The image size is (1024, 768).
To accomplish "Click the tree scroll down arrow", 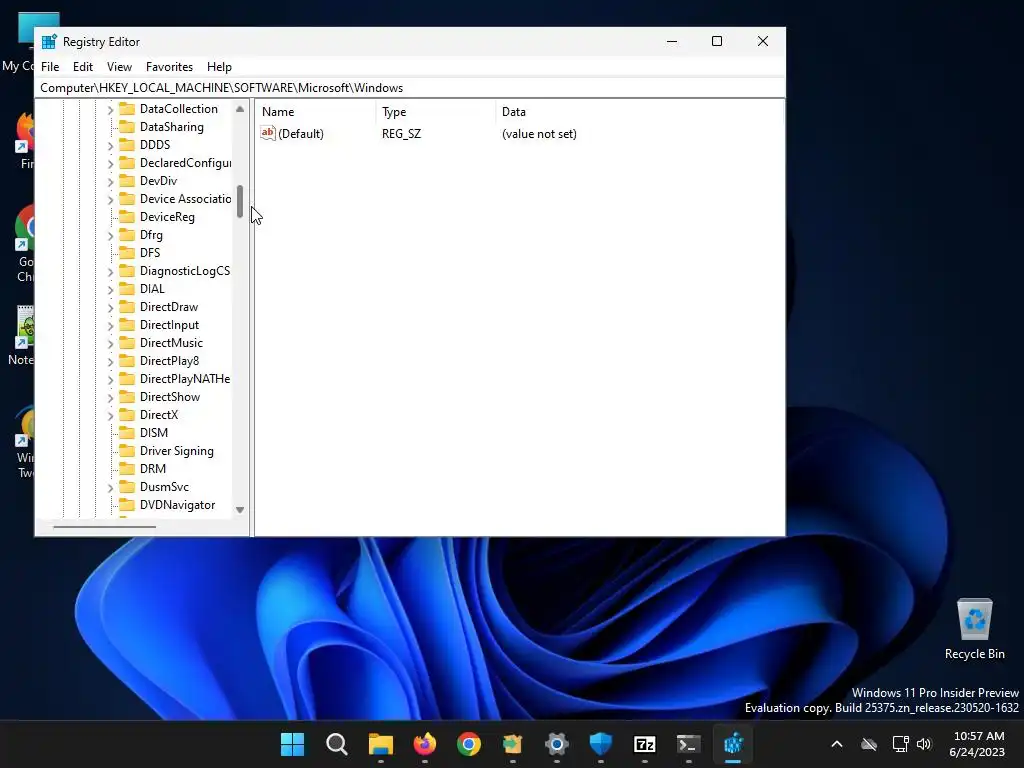I will 240,510.
